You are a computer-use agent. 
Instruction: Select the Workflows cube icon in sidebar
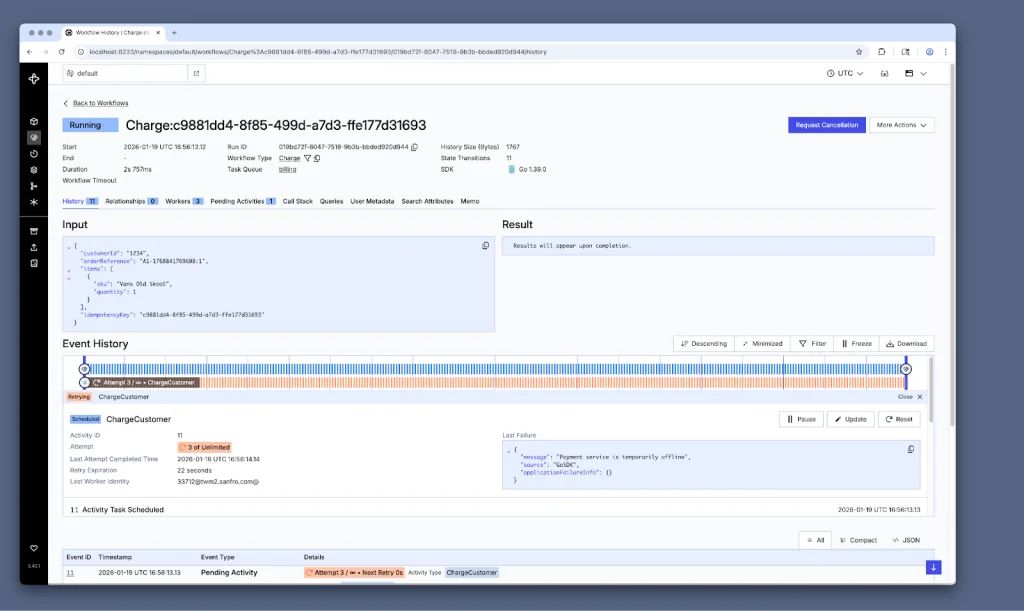33,120
